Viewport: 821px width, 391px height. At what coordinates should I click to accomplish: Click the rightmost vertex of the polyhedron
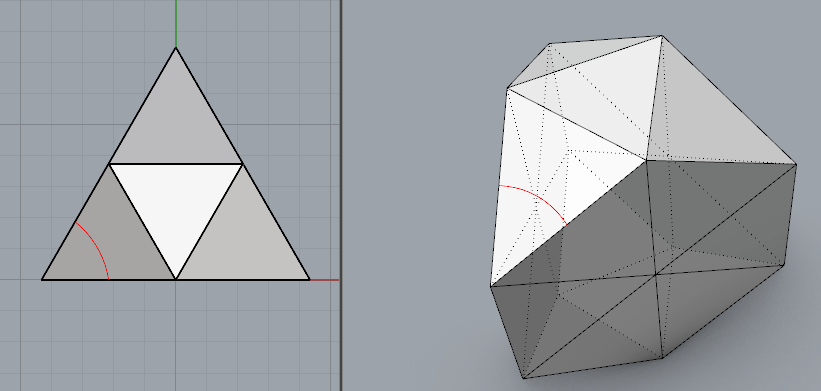click(796, 165)
